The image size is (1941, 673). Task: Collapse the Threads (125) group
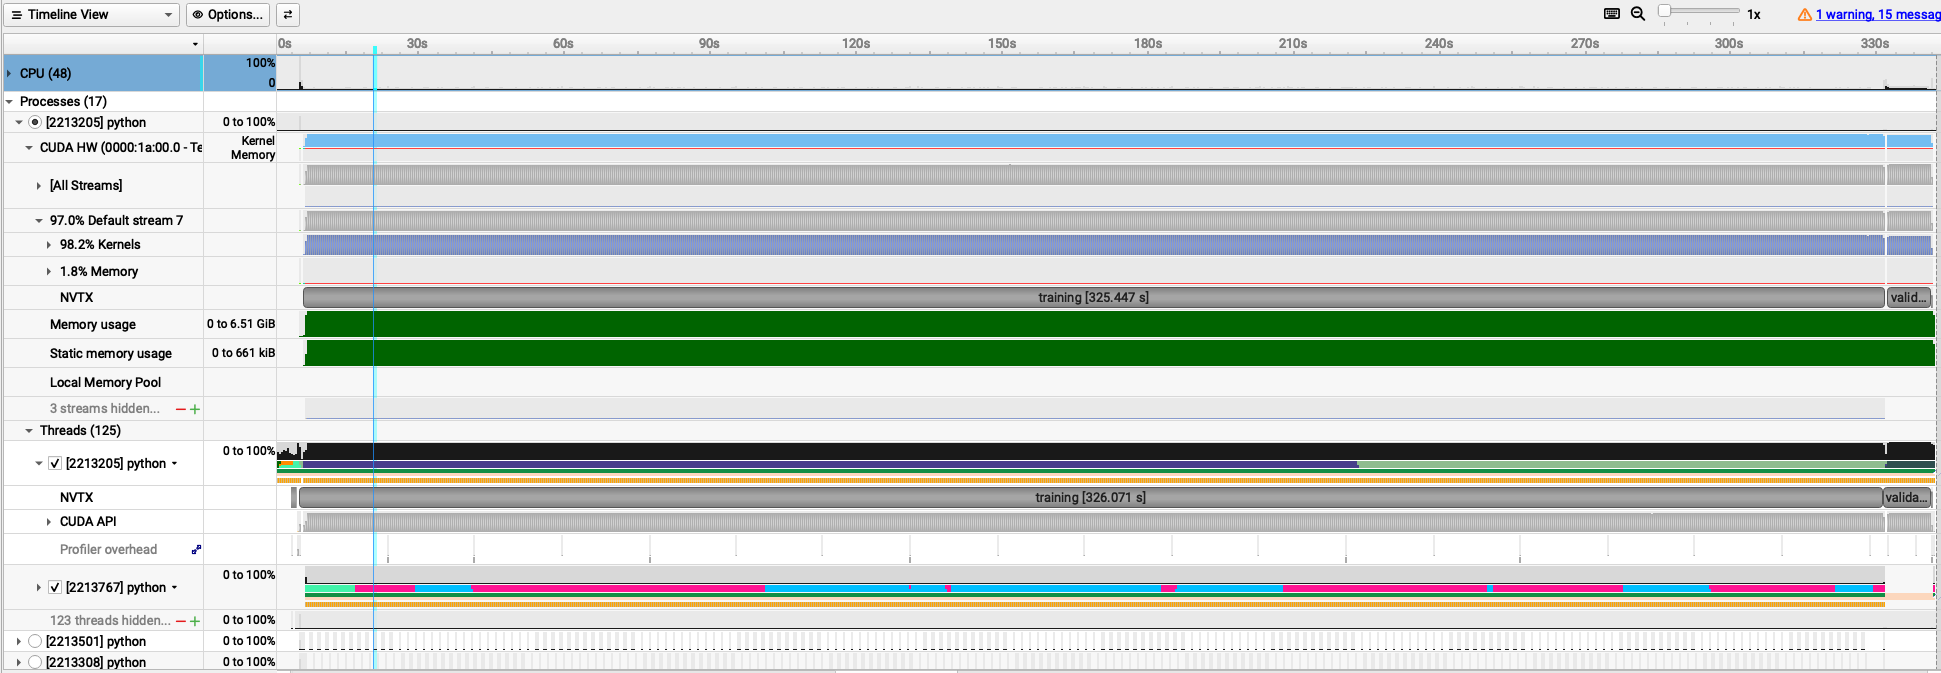[x=29, y=431]
